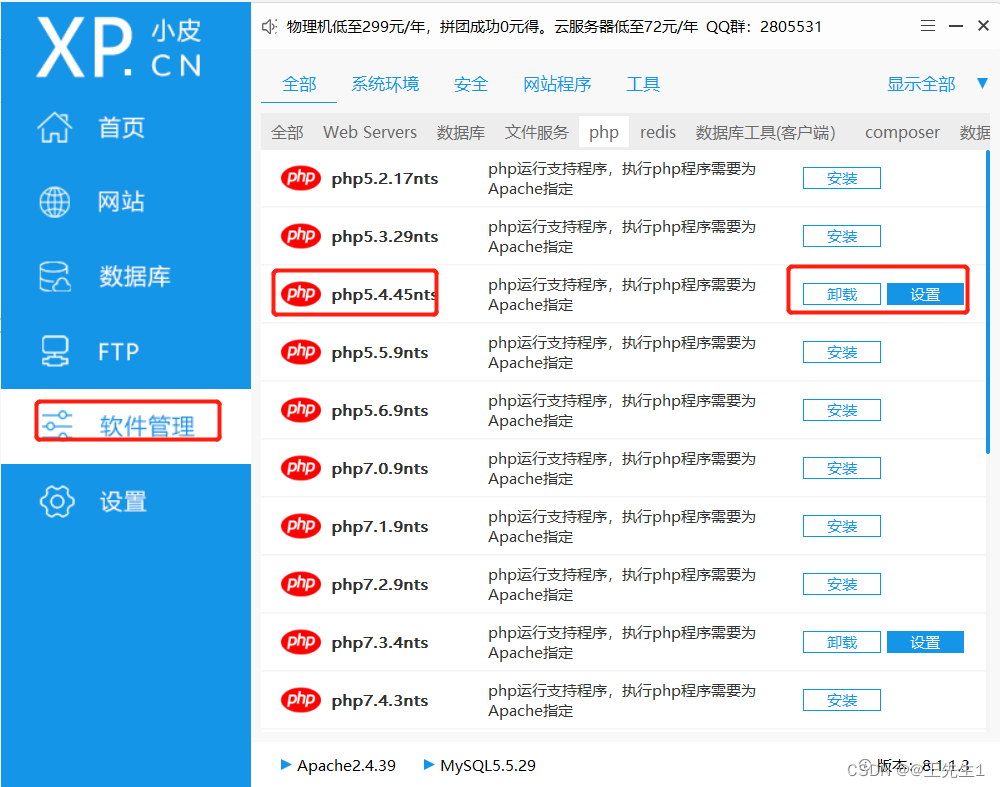Switch to the 系统环境 tab

point(385,84)
